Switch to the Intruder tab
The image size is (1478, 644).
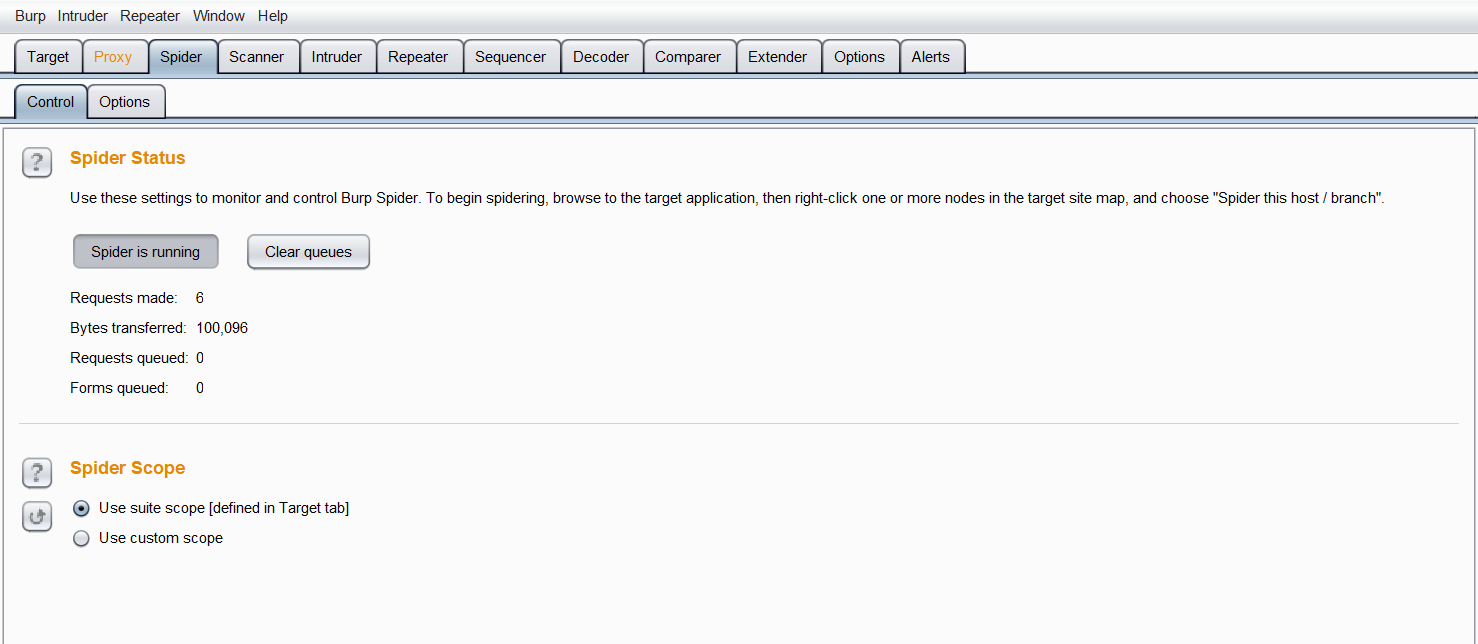[x=337, y=57]
